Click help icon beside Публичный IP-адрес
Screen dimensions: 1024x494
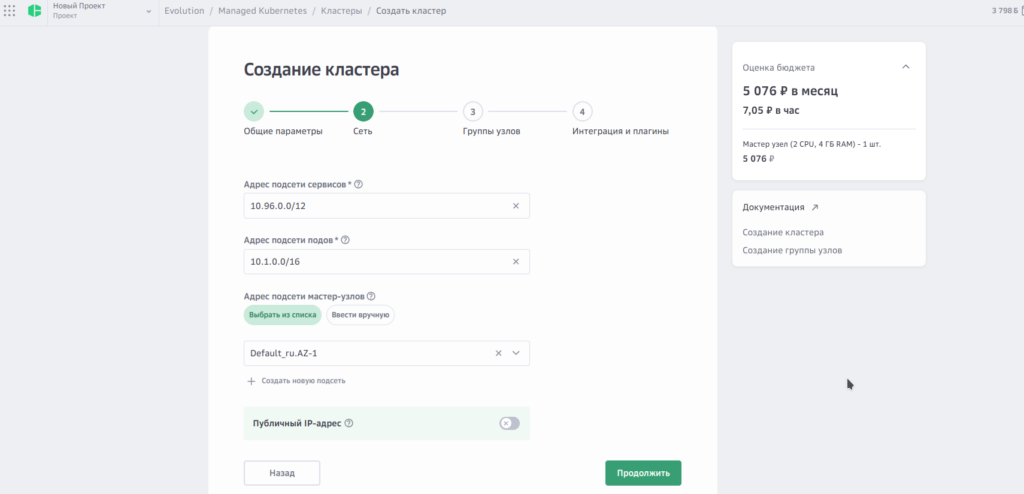pyautogui.click(x=349, y=423)
